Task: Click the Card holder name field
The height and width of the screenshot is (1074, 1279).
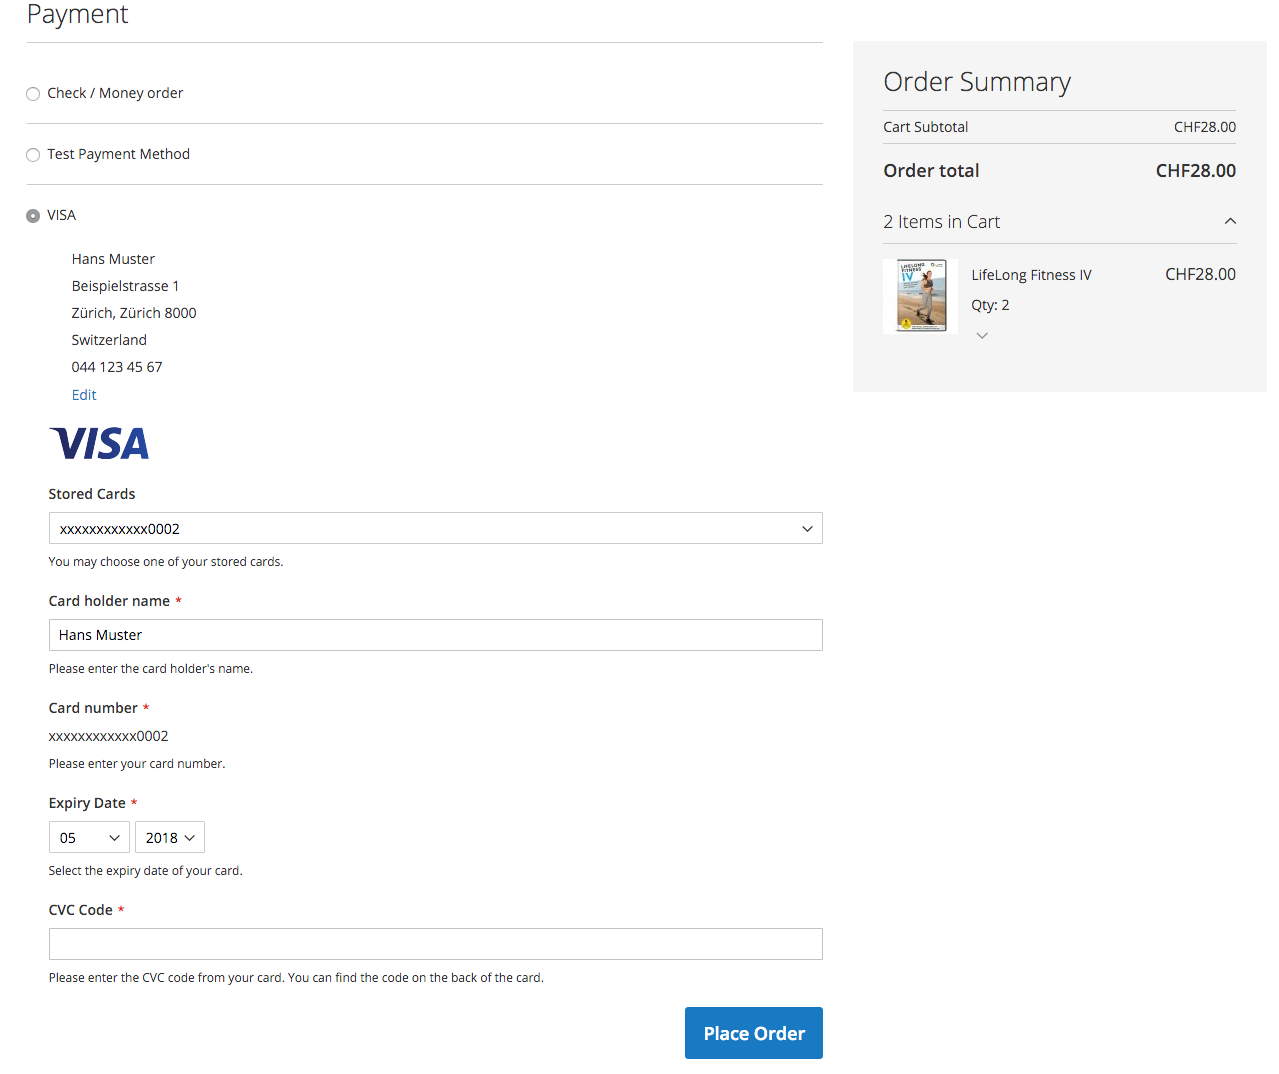Action: pyautogui.click(x=435, y=635)
